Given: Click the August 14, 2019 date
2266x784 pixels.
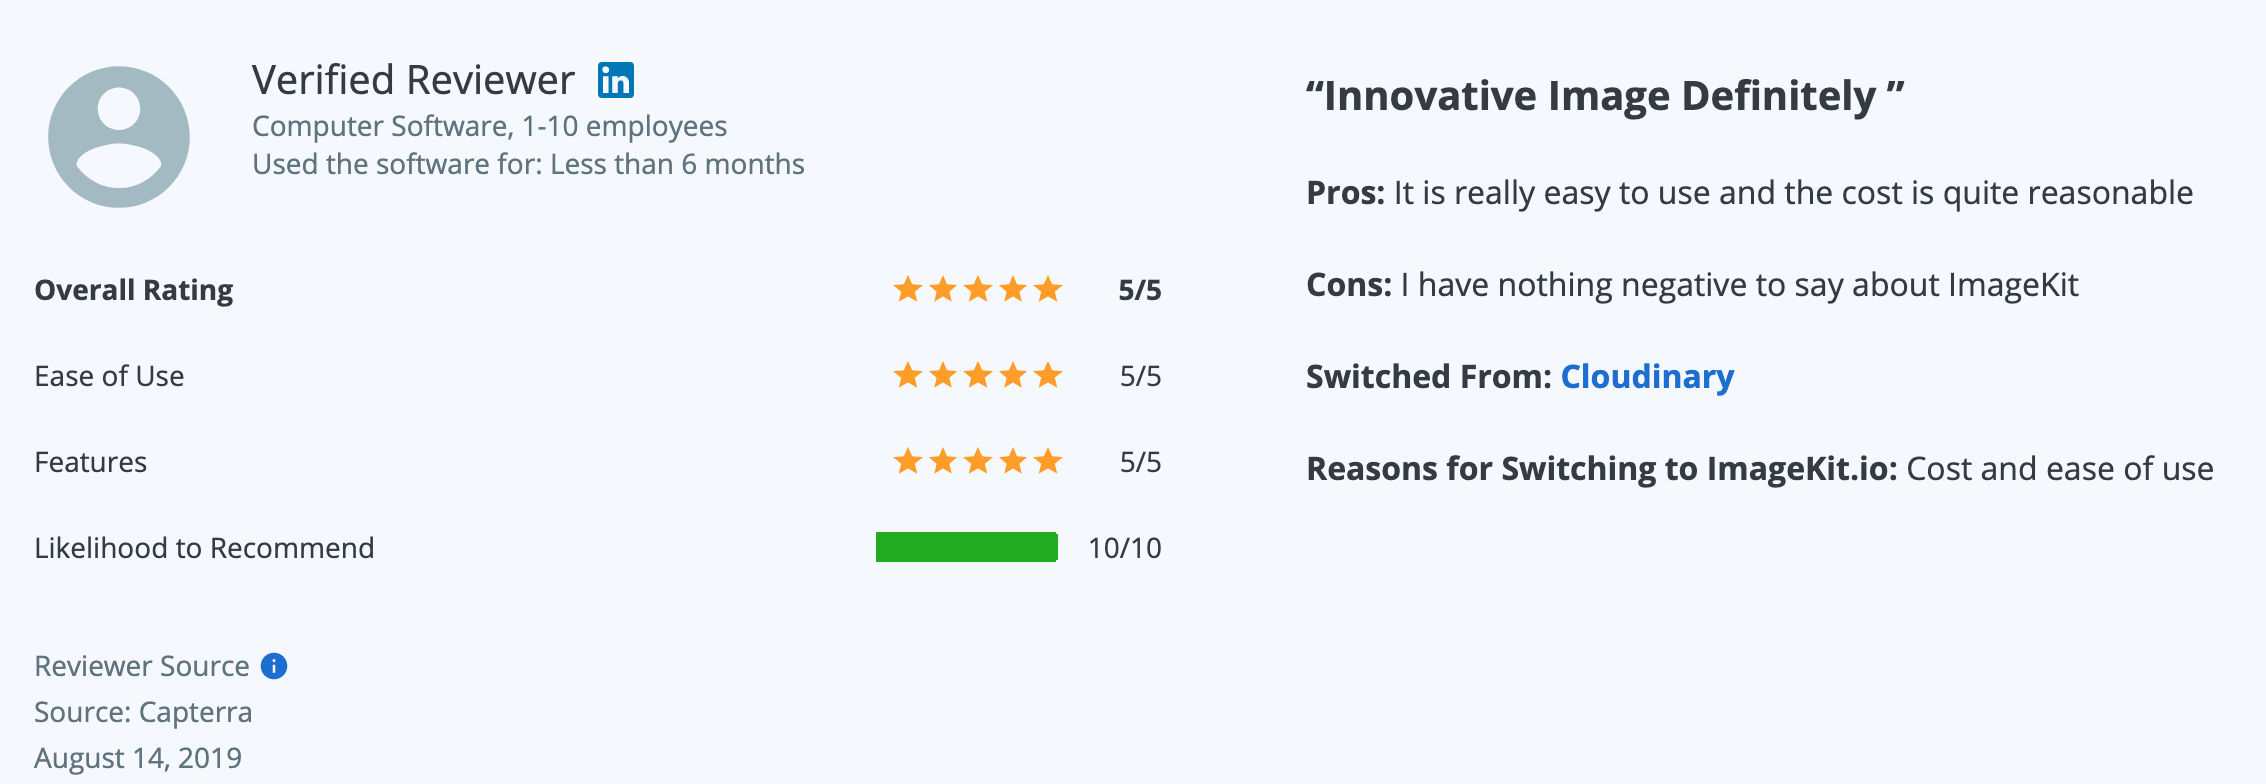Looking at the screenshot, I should click(x=138, y=758).
